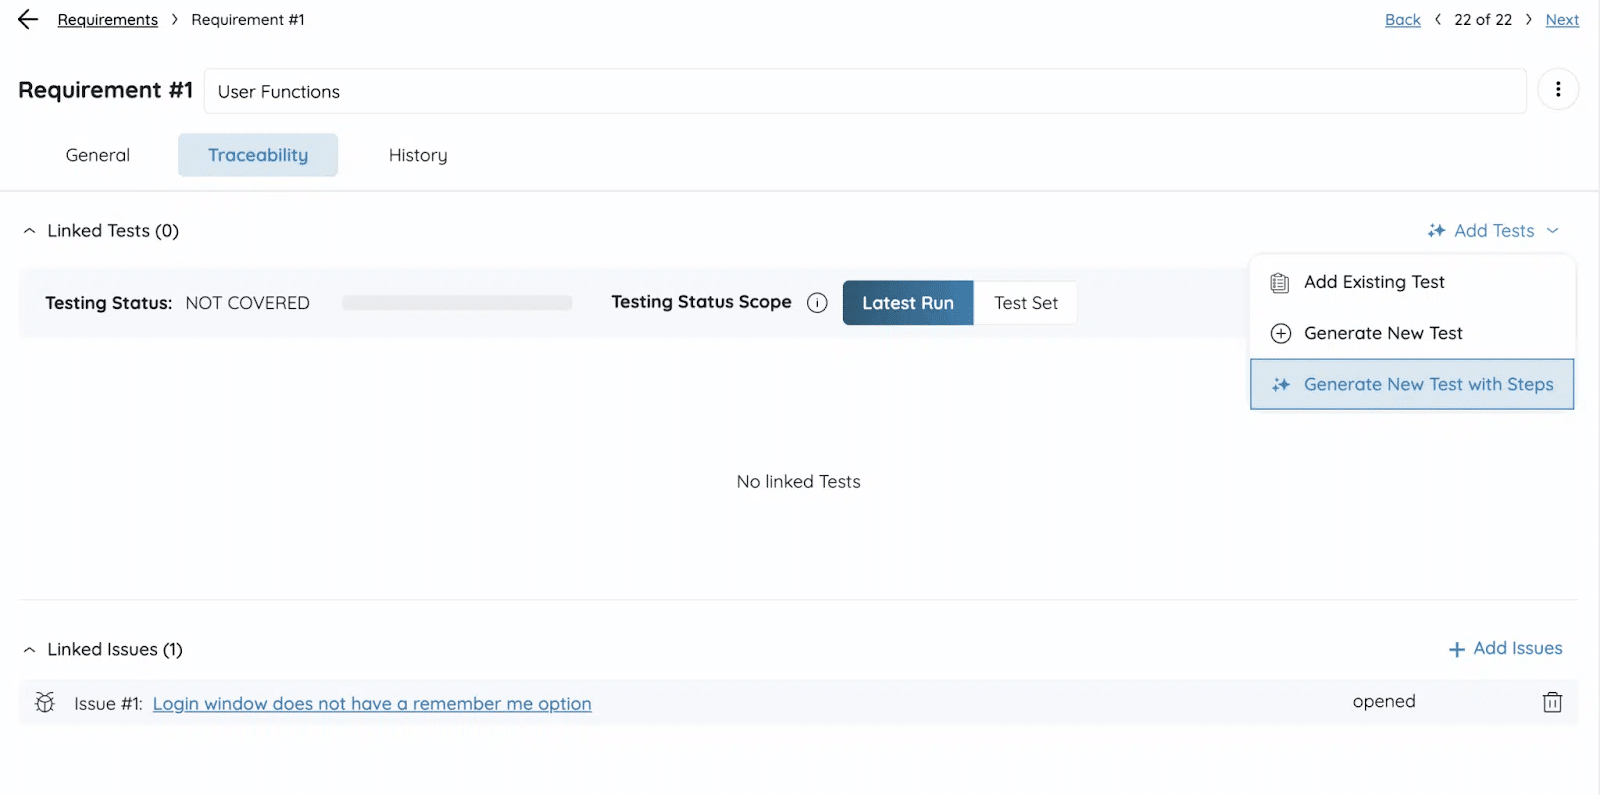The height and width of the screenshot is (795, 1600).
Task: Click the Requirements breadcrumb link
Action: tap(108, 20)
